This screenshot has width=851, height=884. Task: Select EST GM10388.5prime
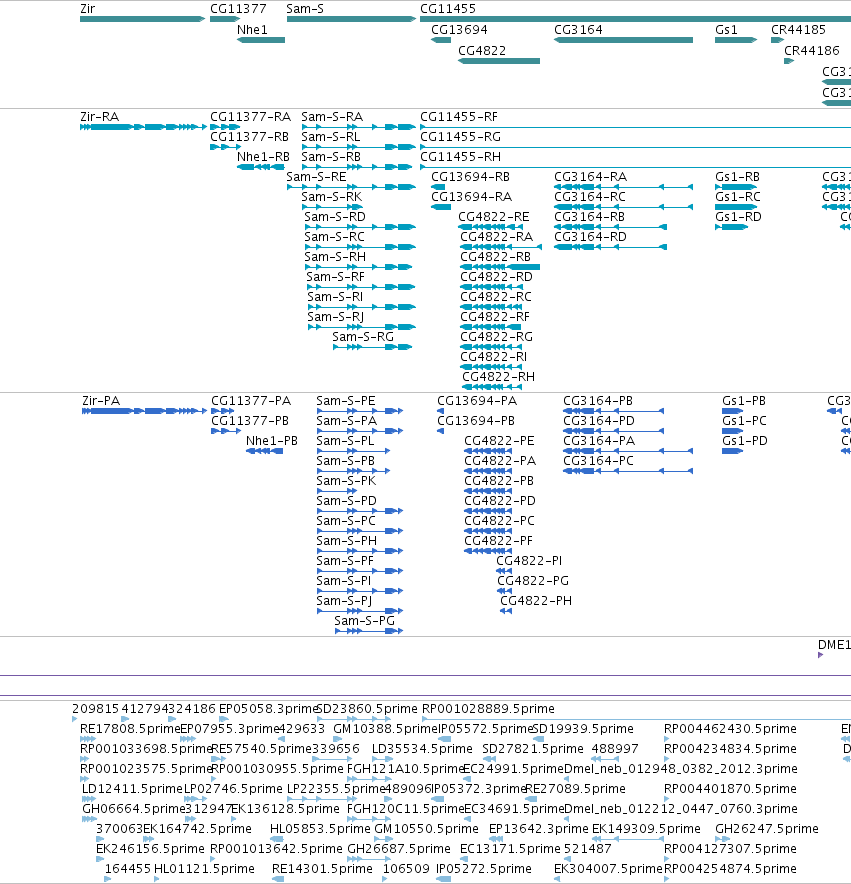[x=386, y=729]
